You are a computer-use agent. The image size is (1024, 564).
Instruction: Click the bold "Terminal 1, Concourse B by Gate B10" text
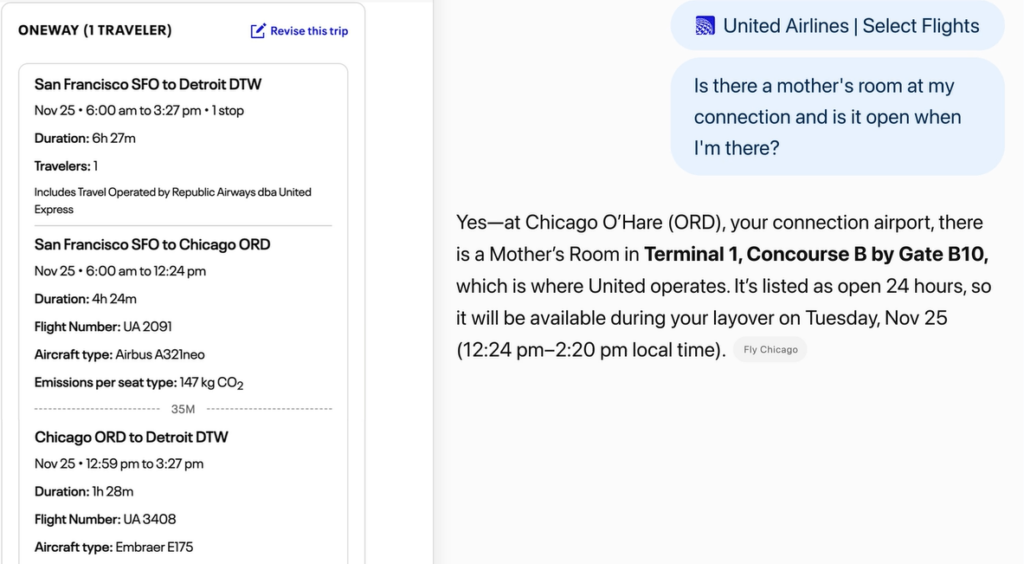816,254
